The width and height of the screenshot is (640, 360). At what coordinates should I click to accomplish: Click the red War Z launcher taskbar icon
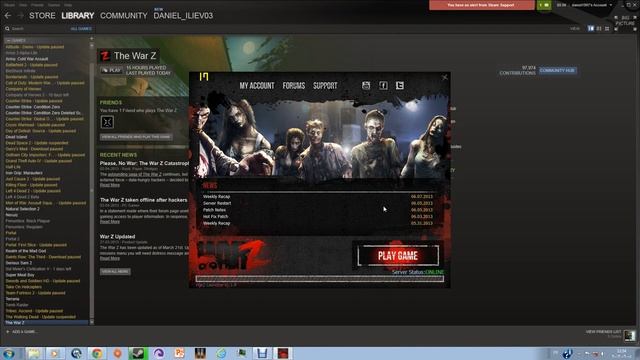pyautogui.click(x=283, y=353)
